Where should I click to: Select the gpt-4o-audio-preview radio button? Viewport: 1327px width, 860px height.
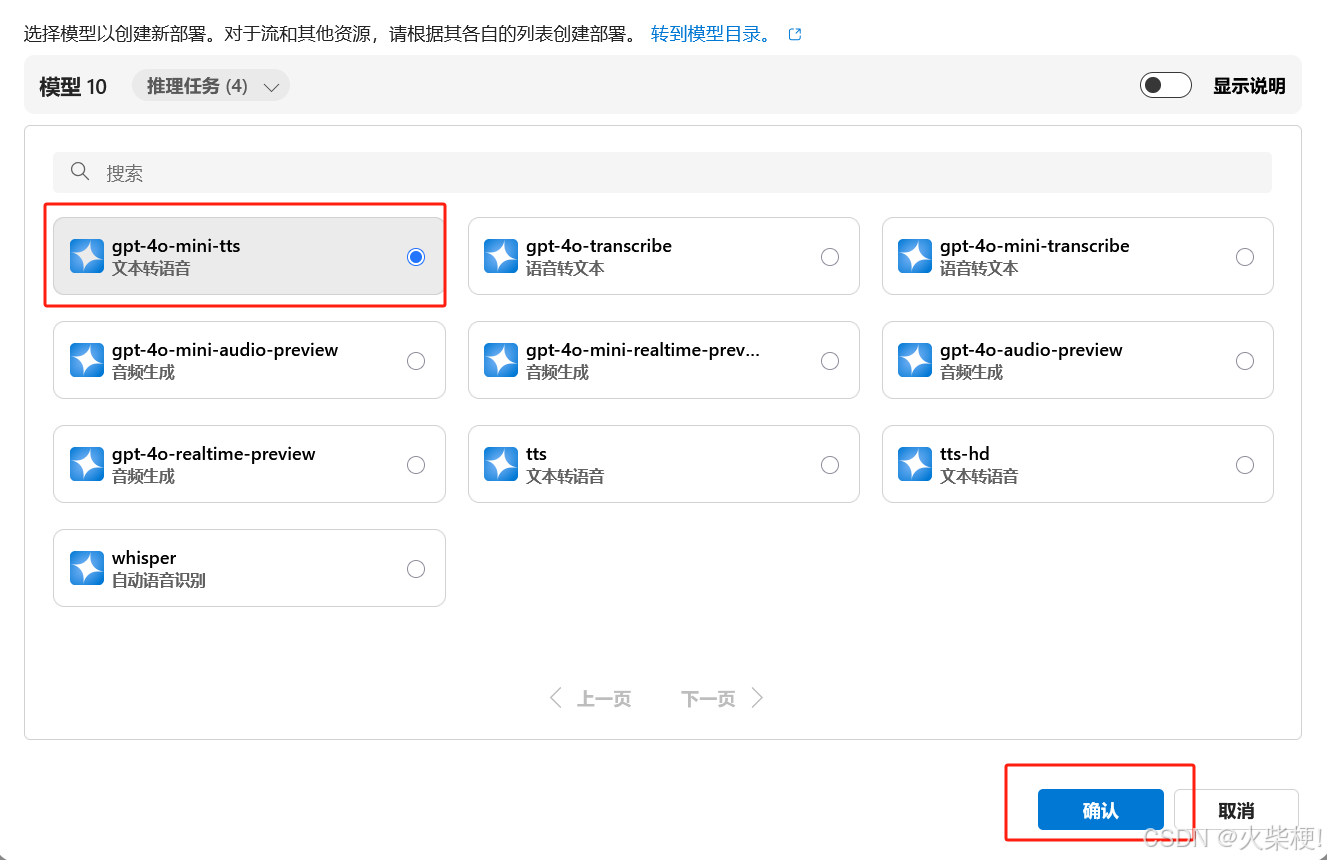pos(1245,361)
